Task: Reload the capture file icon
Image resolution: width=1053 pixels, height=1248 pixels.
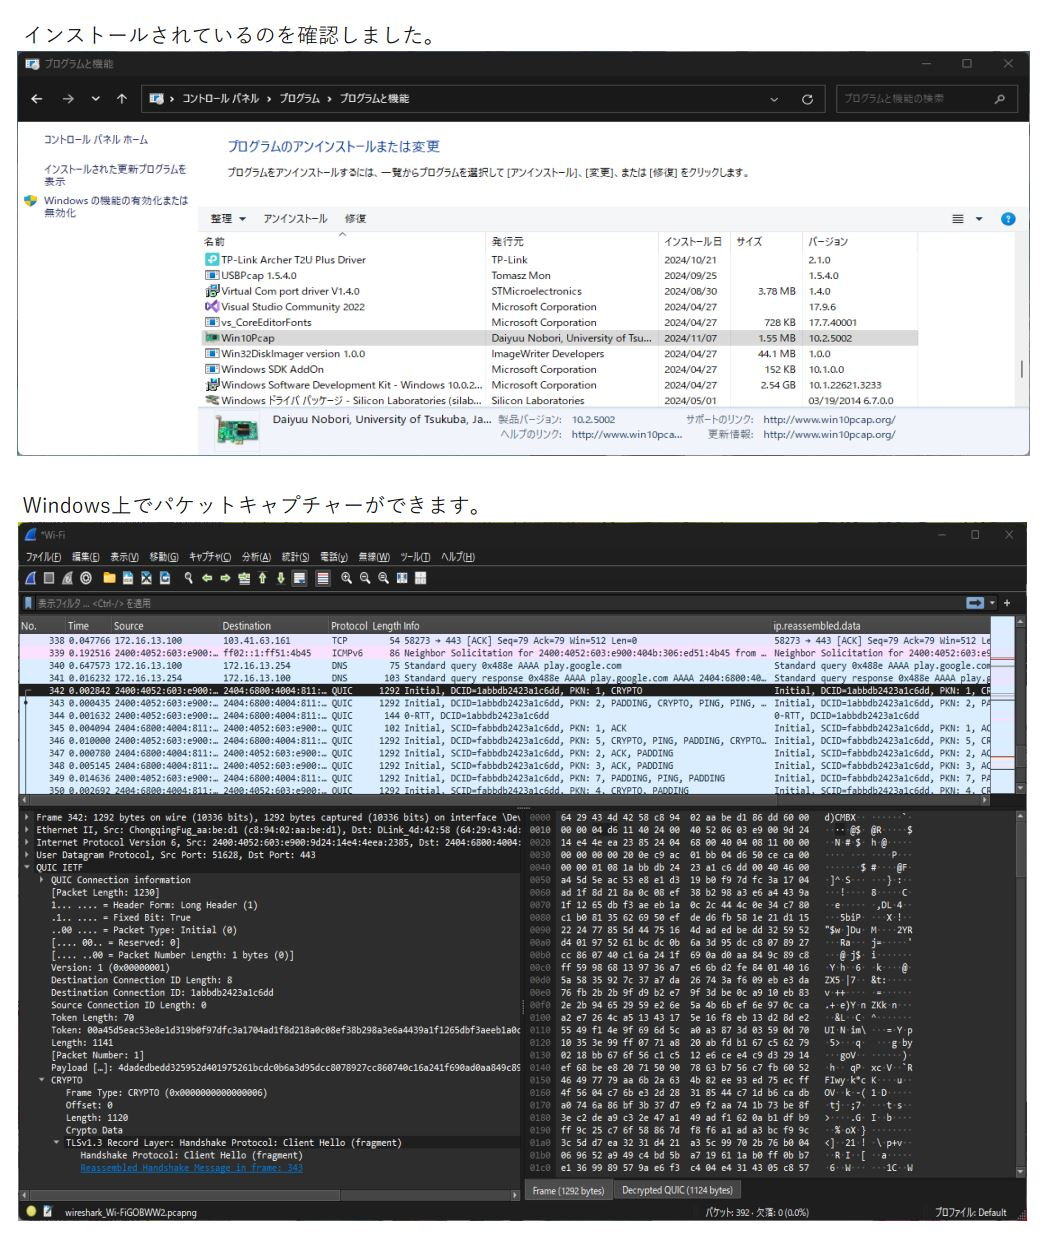Action: (165, 578)
